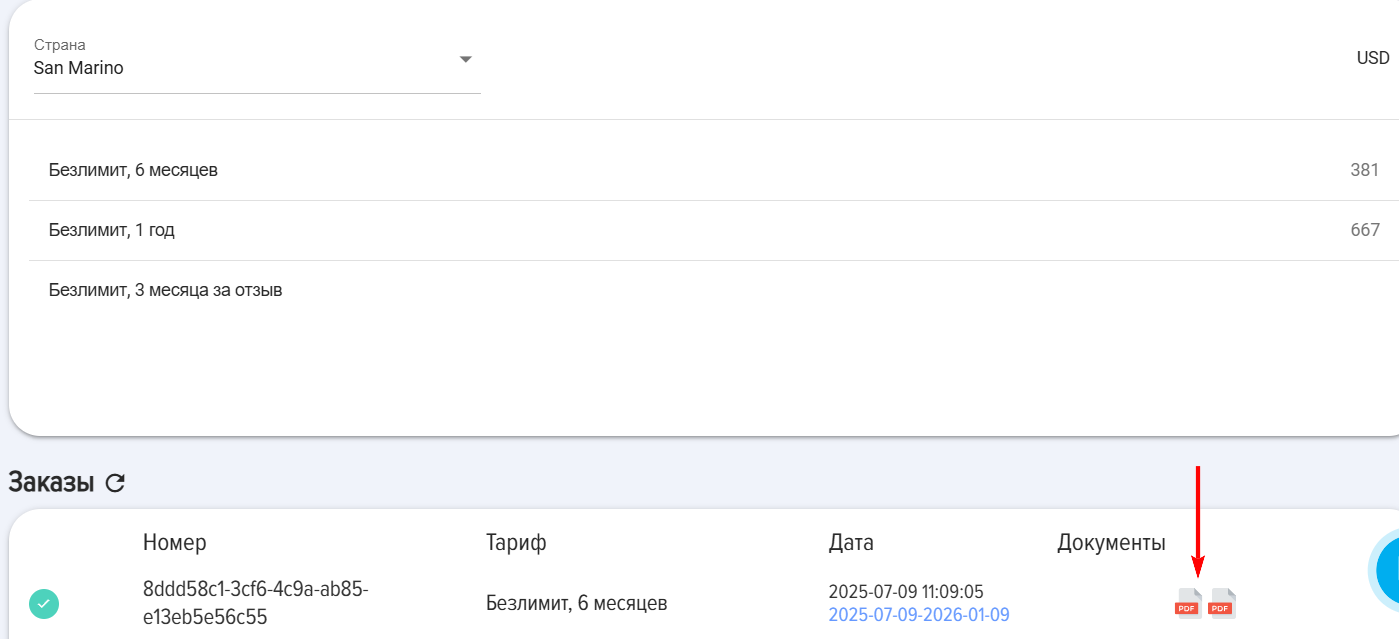Select the Безлимит, 1 год tariff
This screenshot has height=639, width=1399.
(704, 230)
